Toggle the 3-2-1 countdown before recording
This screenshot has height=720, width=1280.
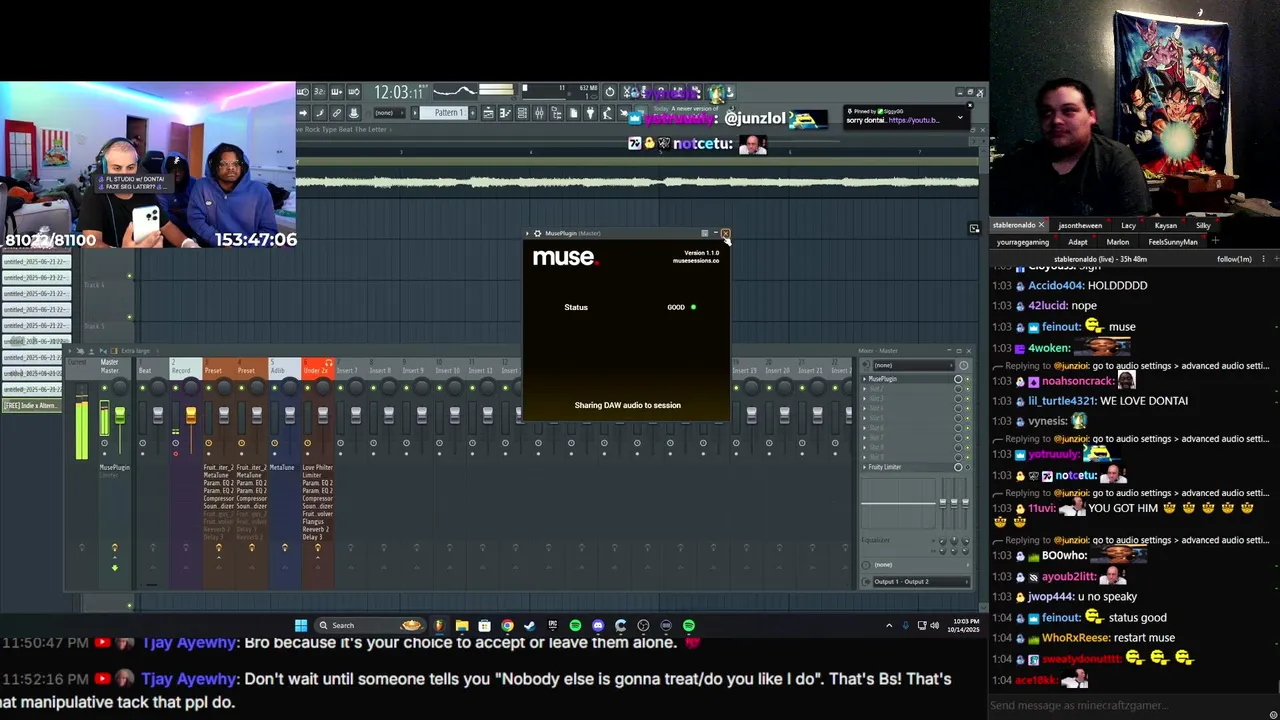pyautogui.click(x=319, y=92)
